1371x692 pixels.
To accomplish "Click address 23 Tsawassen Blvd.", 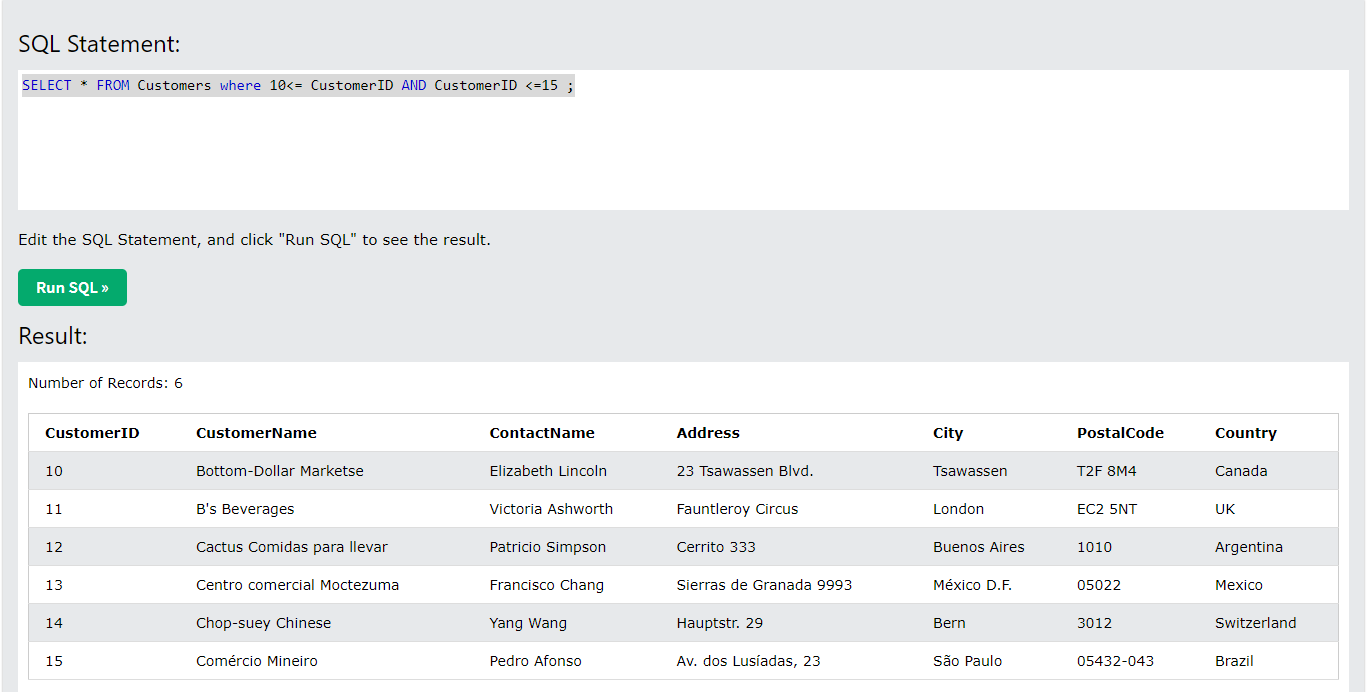I will 745,471.
